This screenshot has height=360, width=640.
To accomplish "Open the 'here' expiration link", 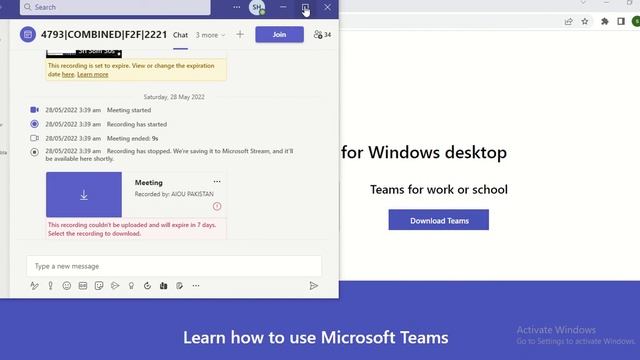I will pos(68,74).
